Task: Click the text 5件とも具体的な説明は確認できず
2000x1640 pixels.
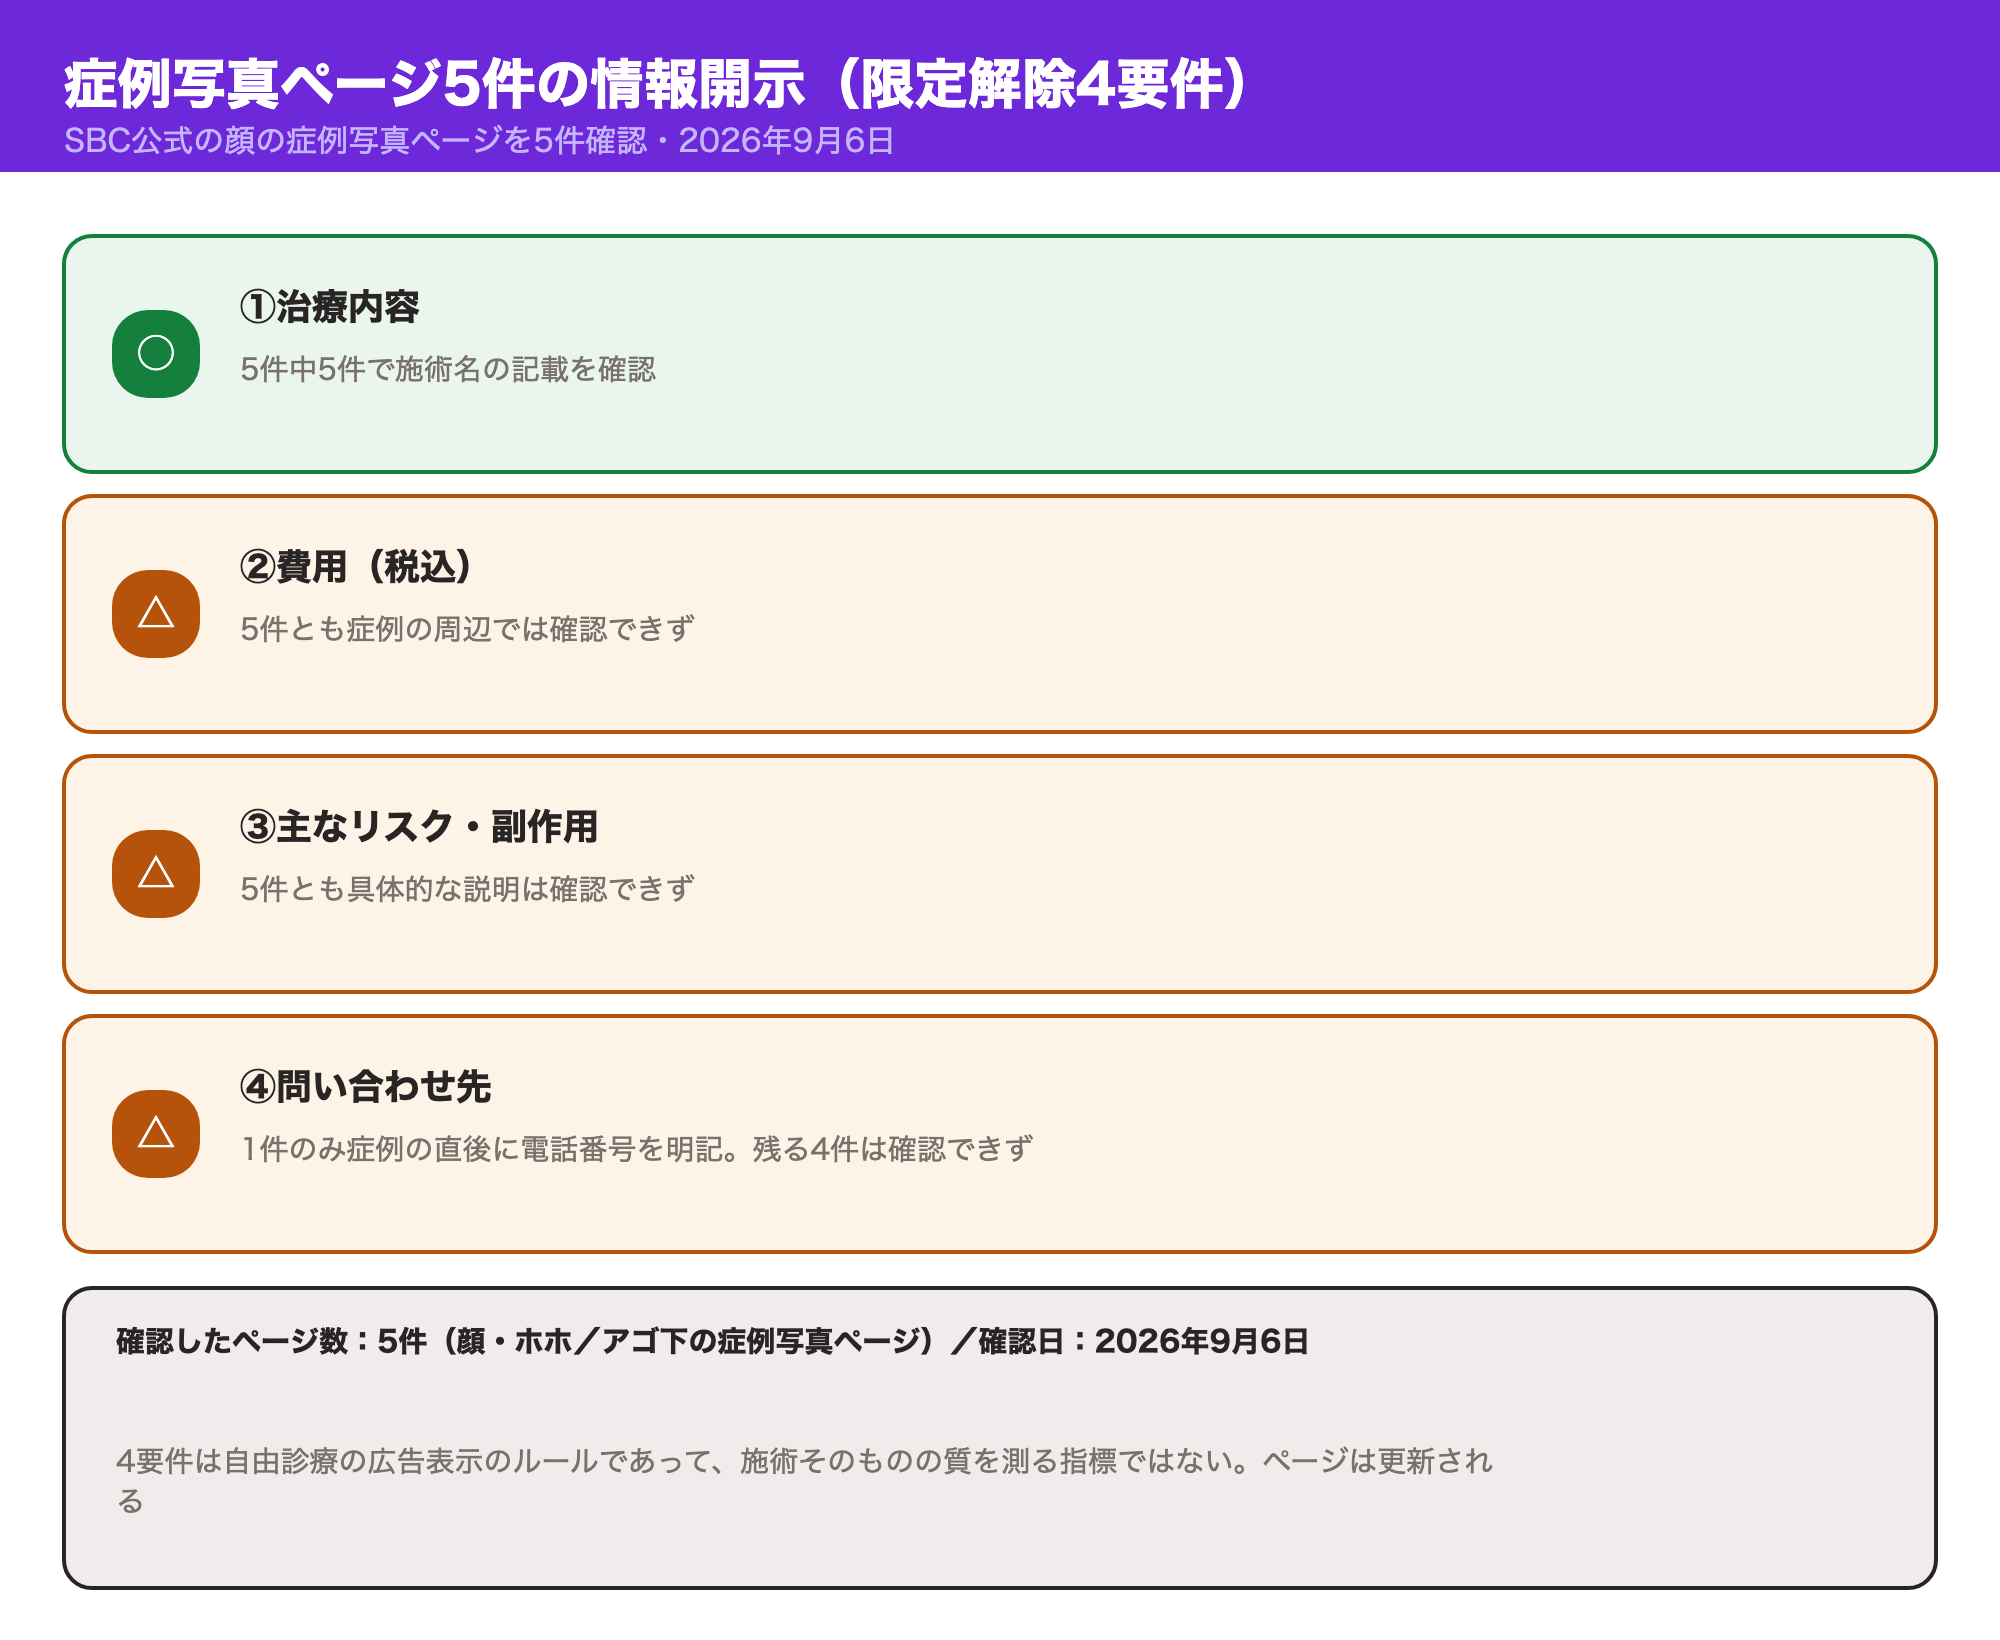Action: coord(467,889)
